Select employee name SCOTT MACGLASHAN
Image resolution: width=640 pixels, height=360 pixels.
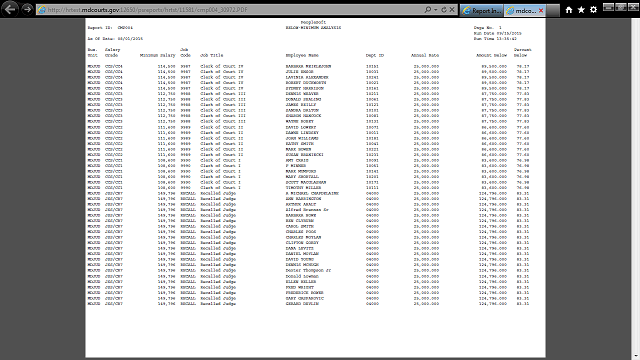click(306, 182)
